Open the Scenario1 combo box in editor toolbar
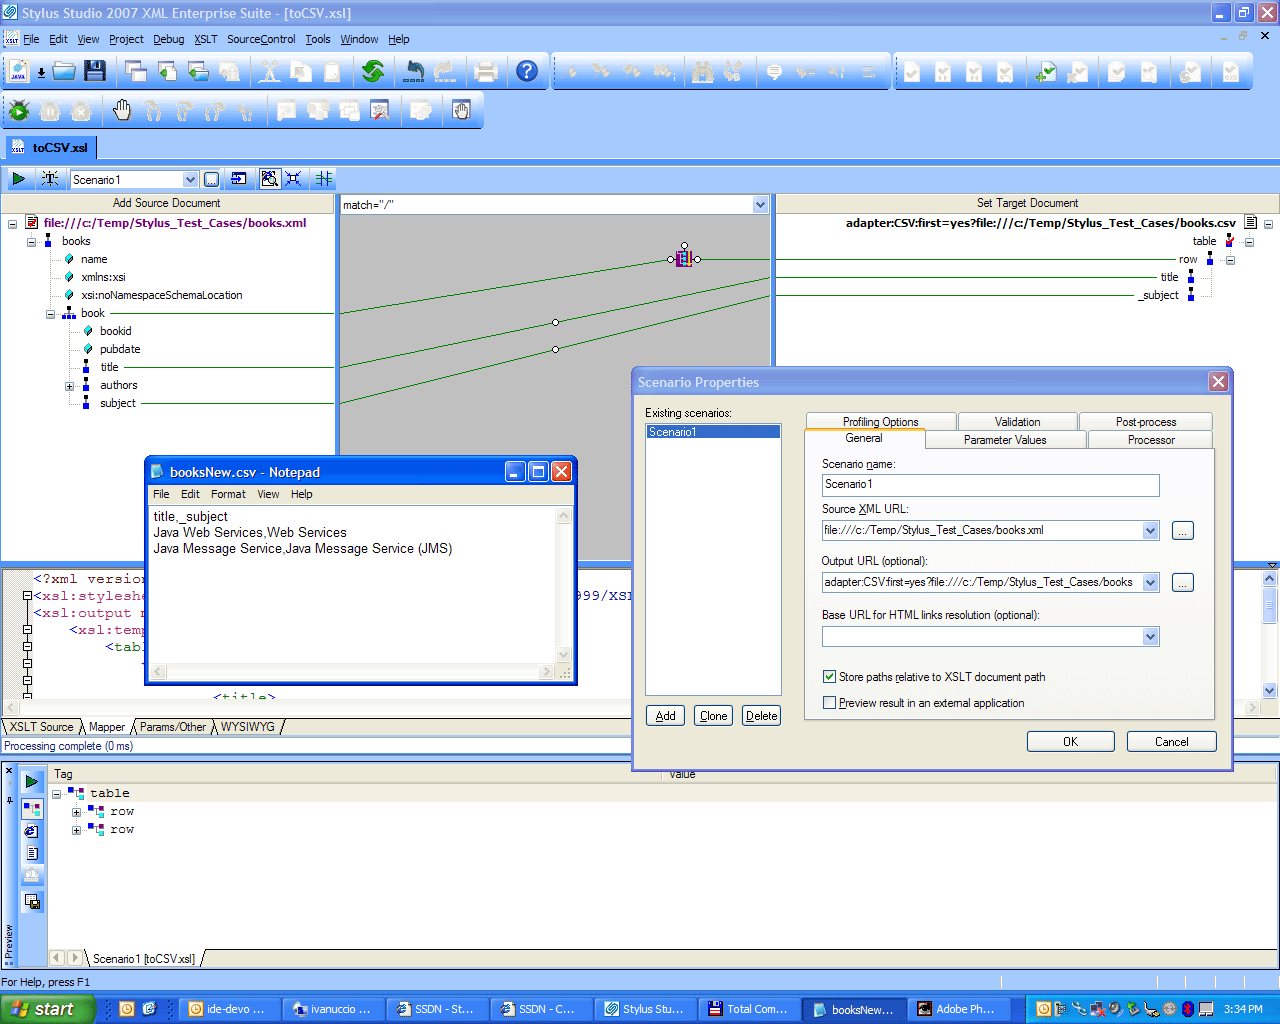 (x=190, y=180)
